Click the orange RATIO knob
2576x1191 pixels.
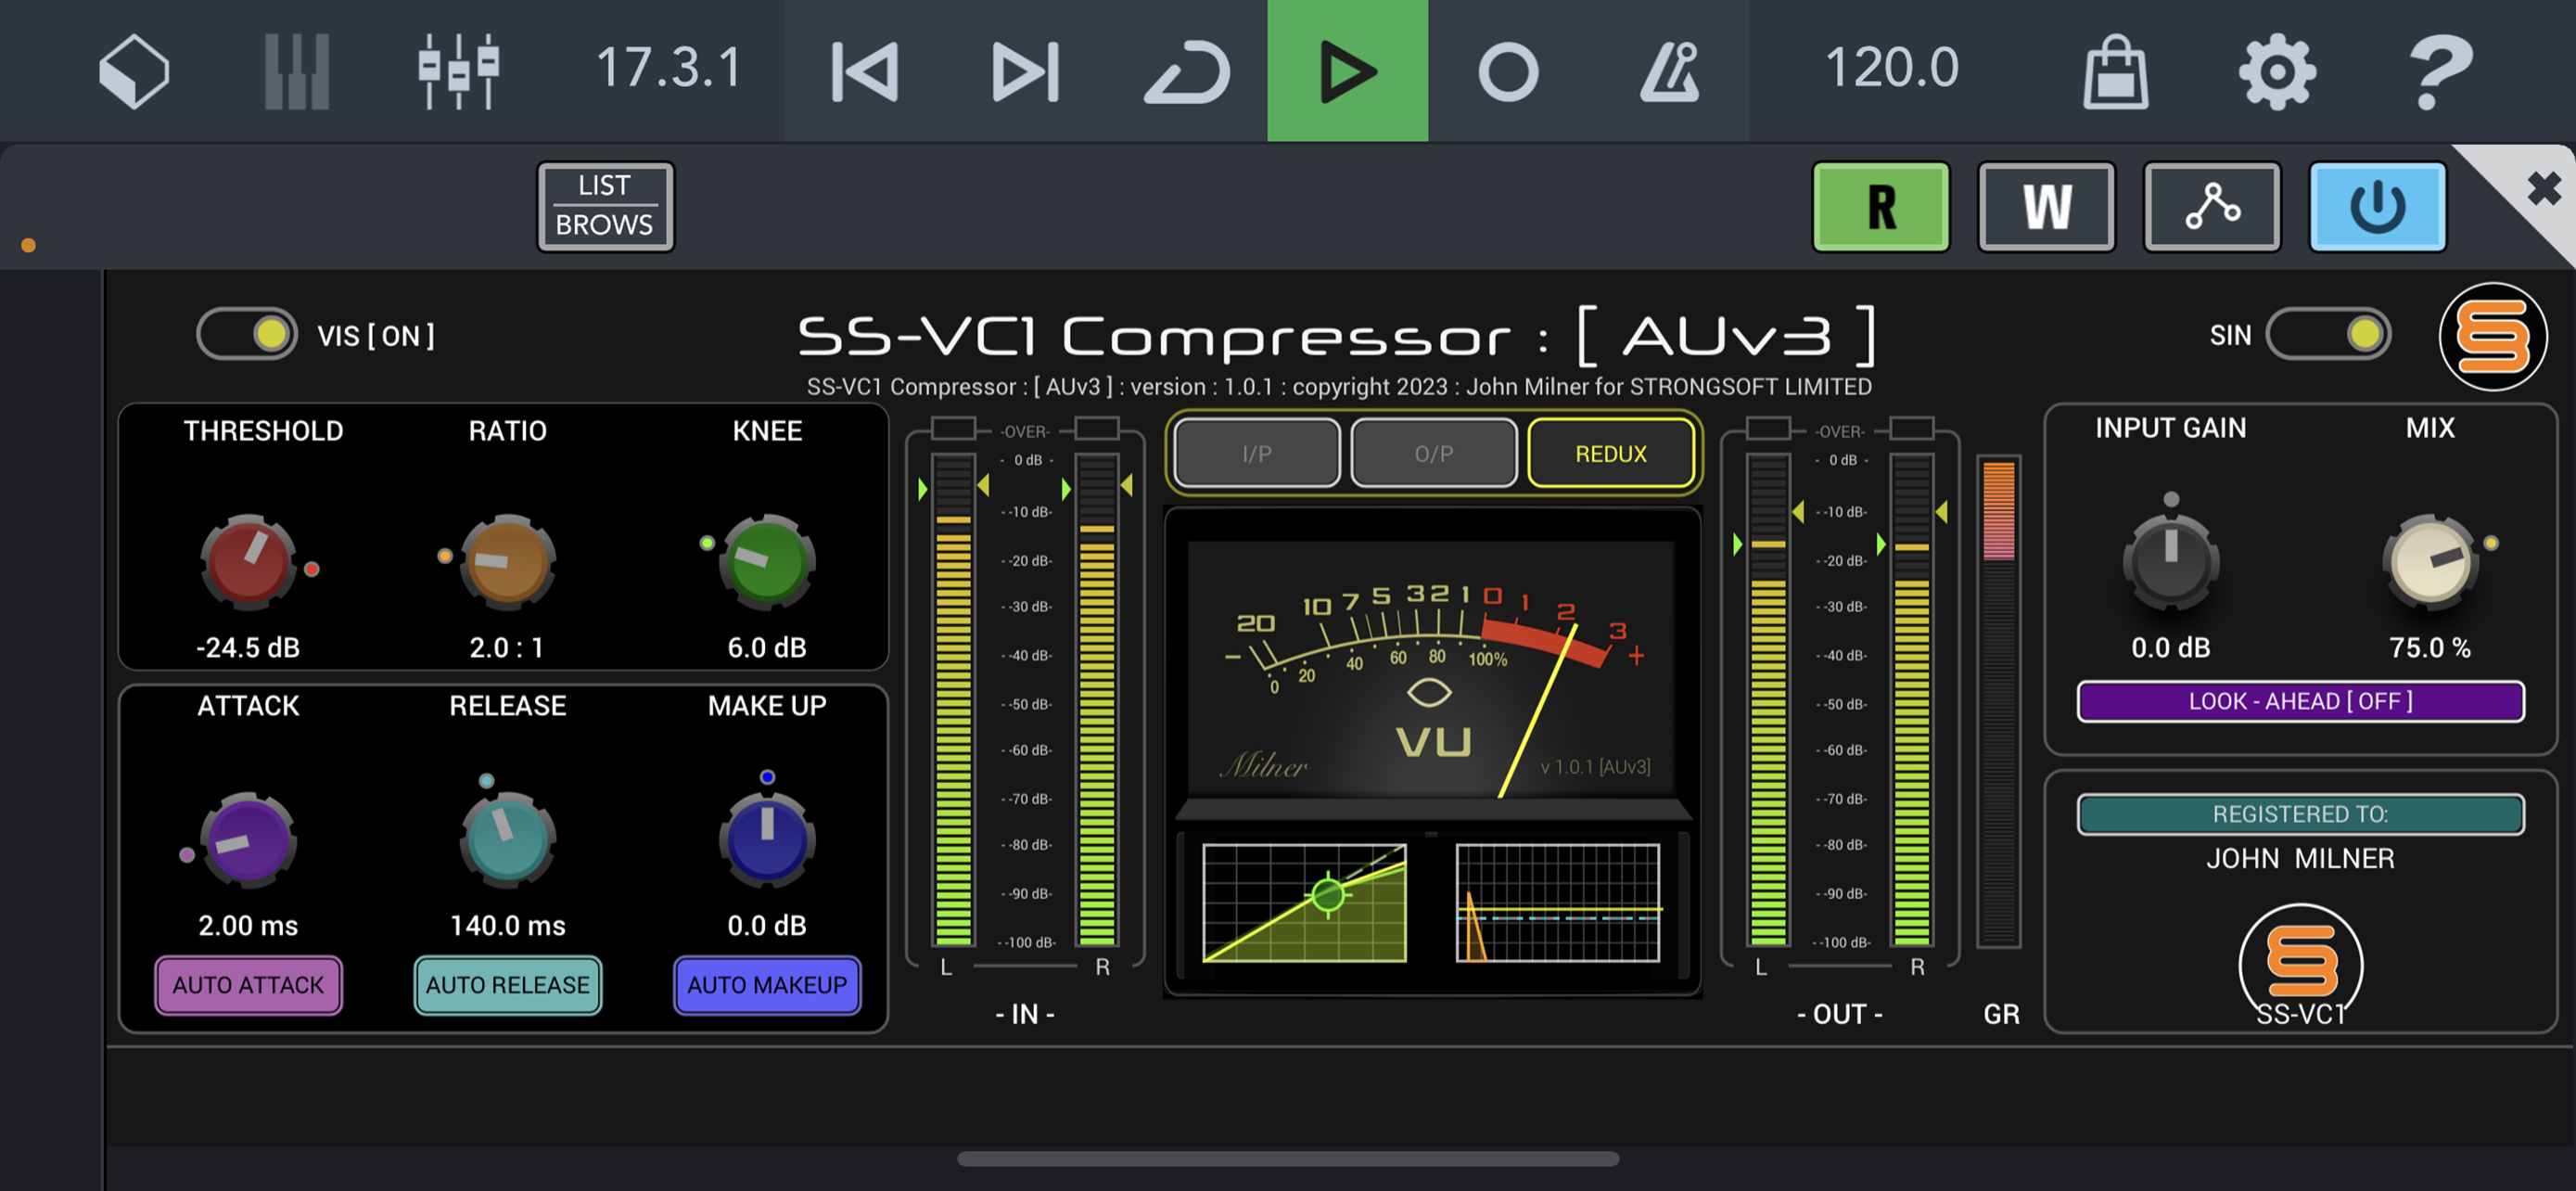[508, 562]
